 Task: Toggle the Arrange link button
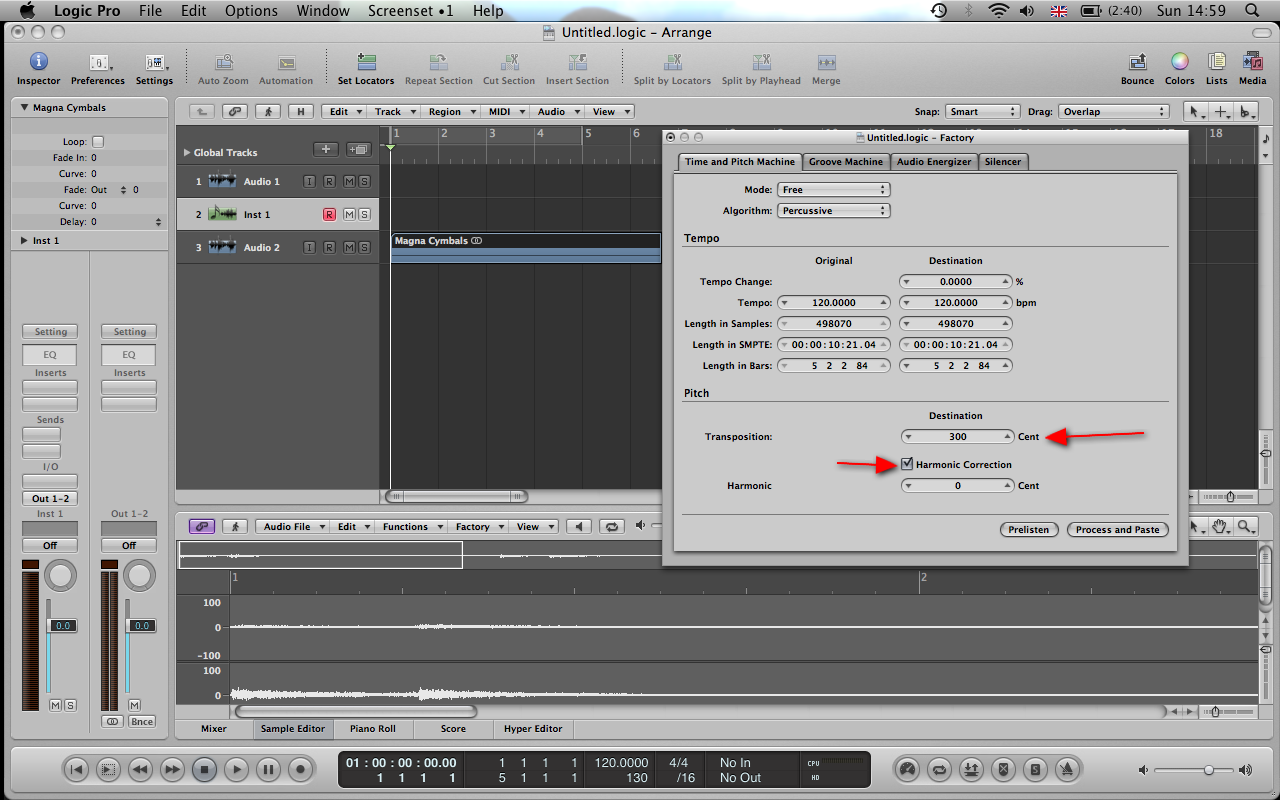tap(235, 112)
